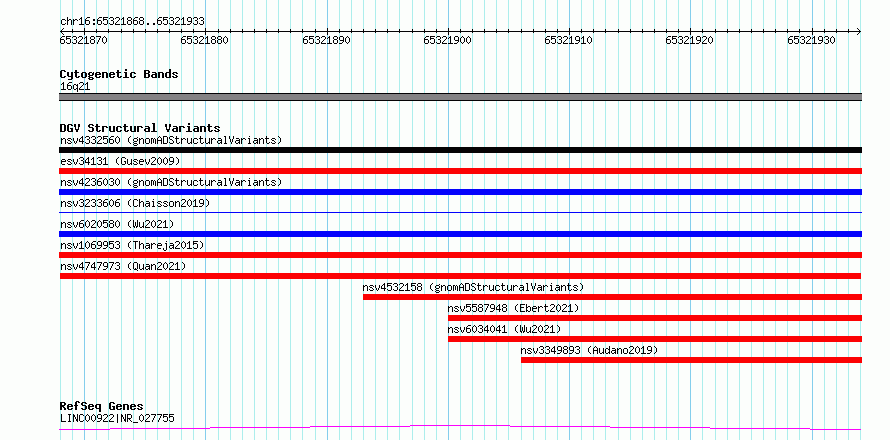Click the thin blue line under nsv3233606

(460, 212)
